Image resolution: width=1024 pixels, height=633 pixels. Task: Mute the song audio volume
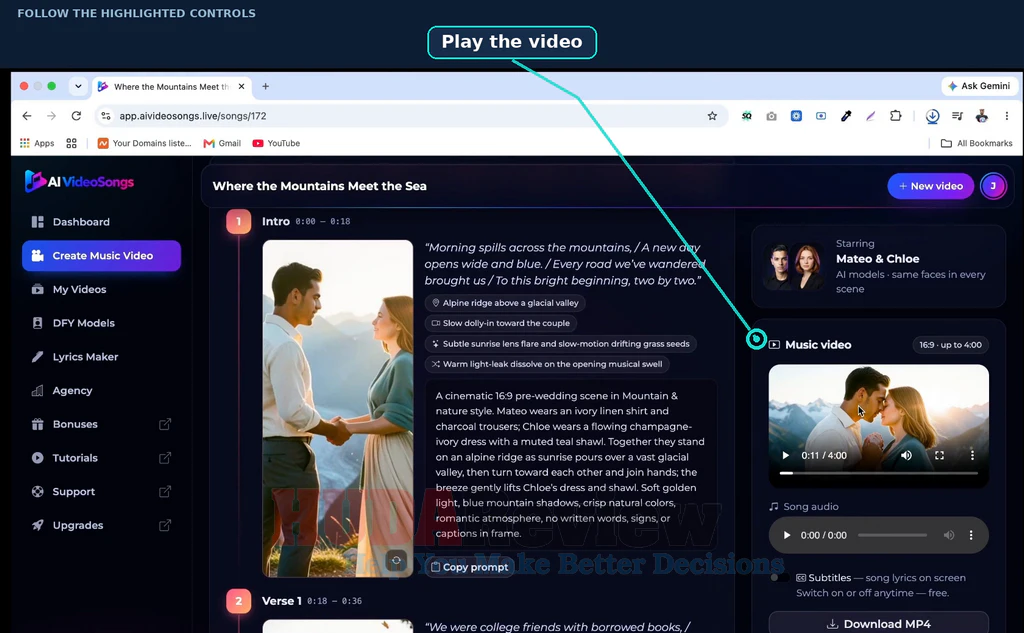pyautogui.click(x=949, y=535)
